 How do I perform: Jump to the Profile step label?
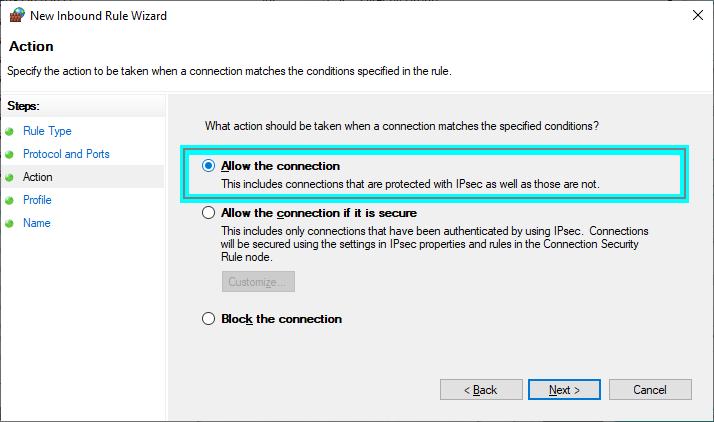coord(37,200)
